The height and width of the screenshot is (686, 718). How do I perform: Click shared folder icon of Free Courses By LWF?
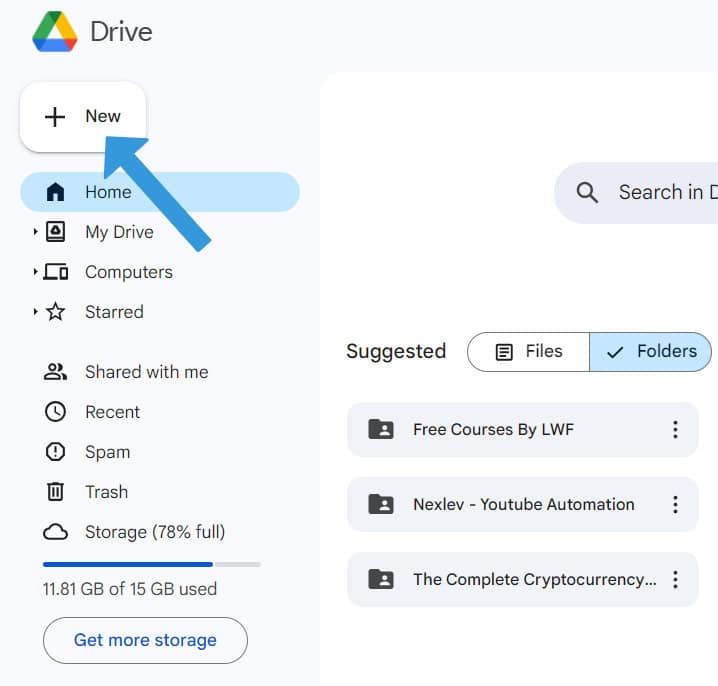click(381, 429)
